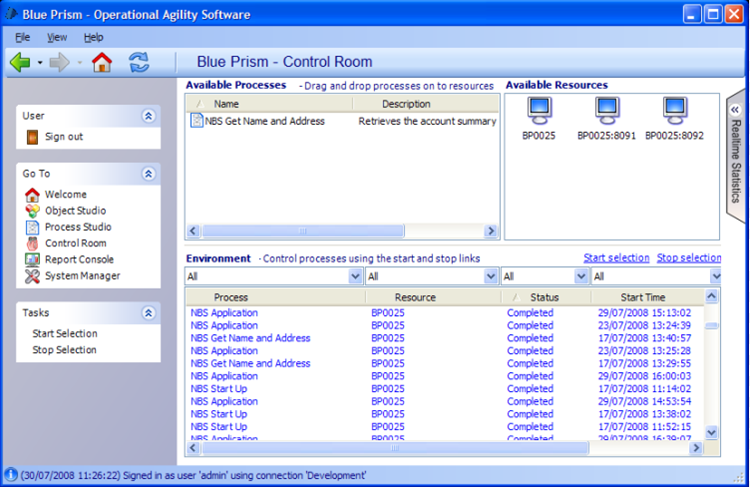This screenshot has width=750, height=487.
Task: Click the green Back arrow icon
Action: tap(19, 63)
